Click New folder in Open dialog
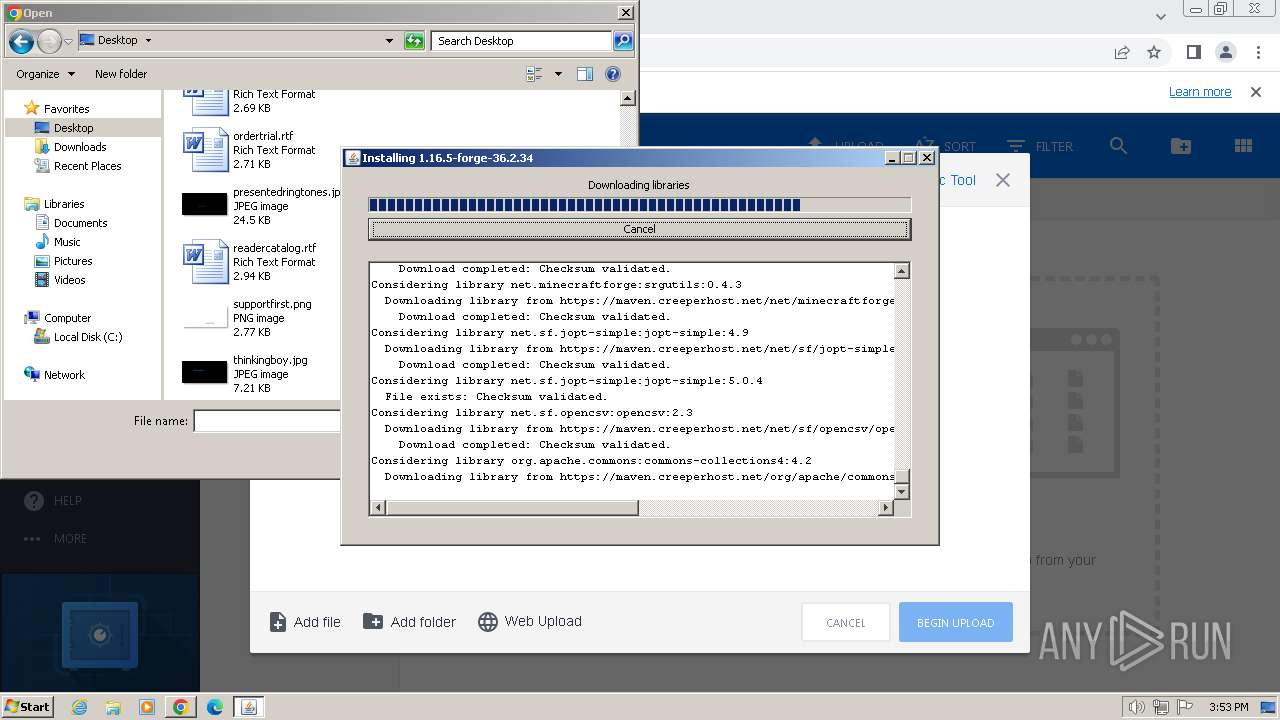Image resolution: width=1280 pixels, height=720 pixels. coord(121,74)
